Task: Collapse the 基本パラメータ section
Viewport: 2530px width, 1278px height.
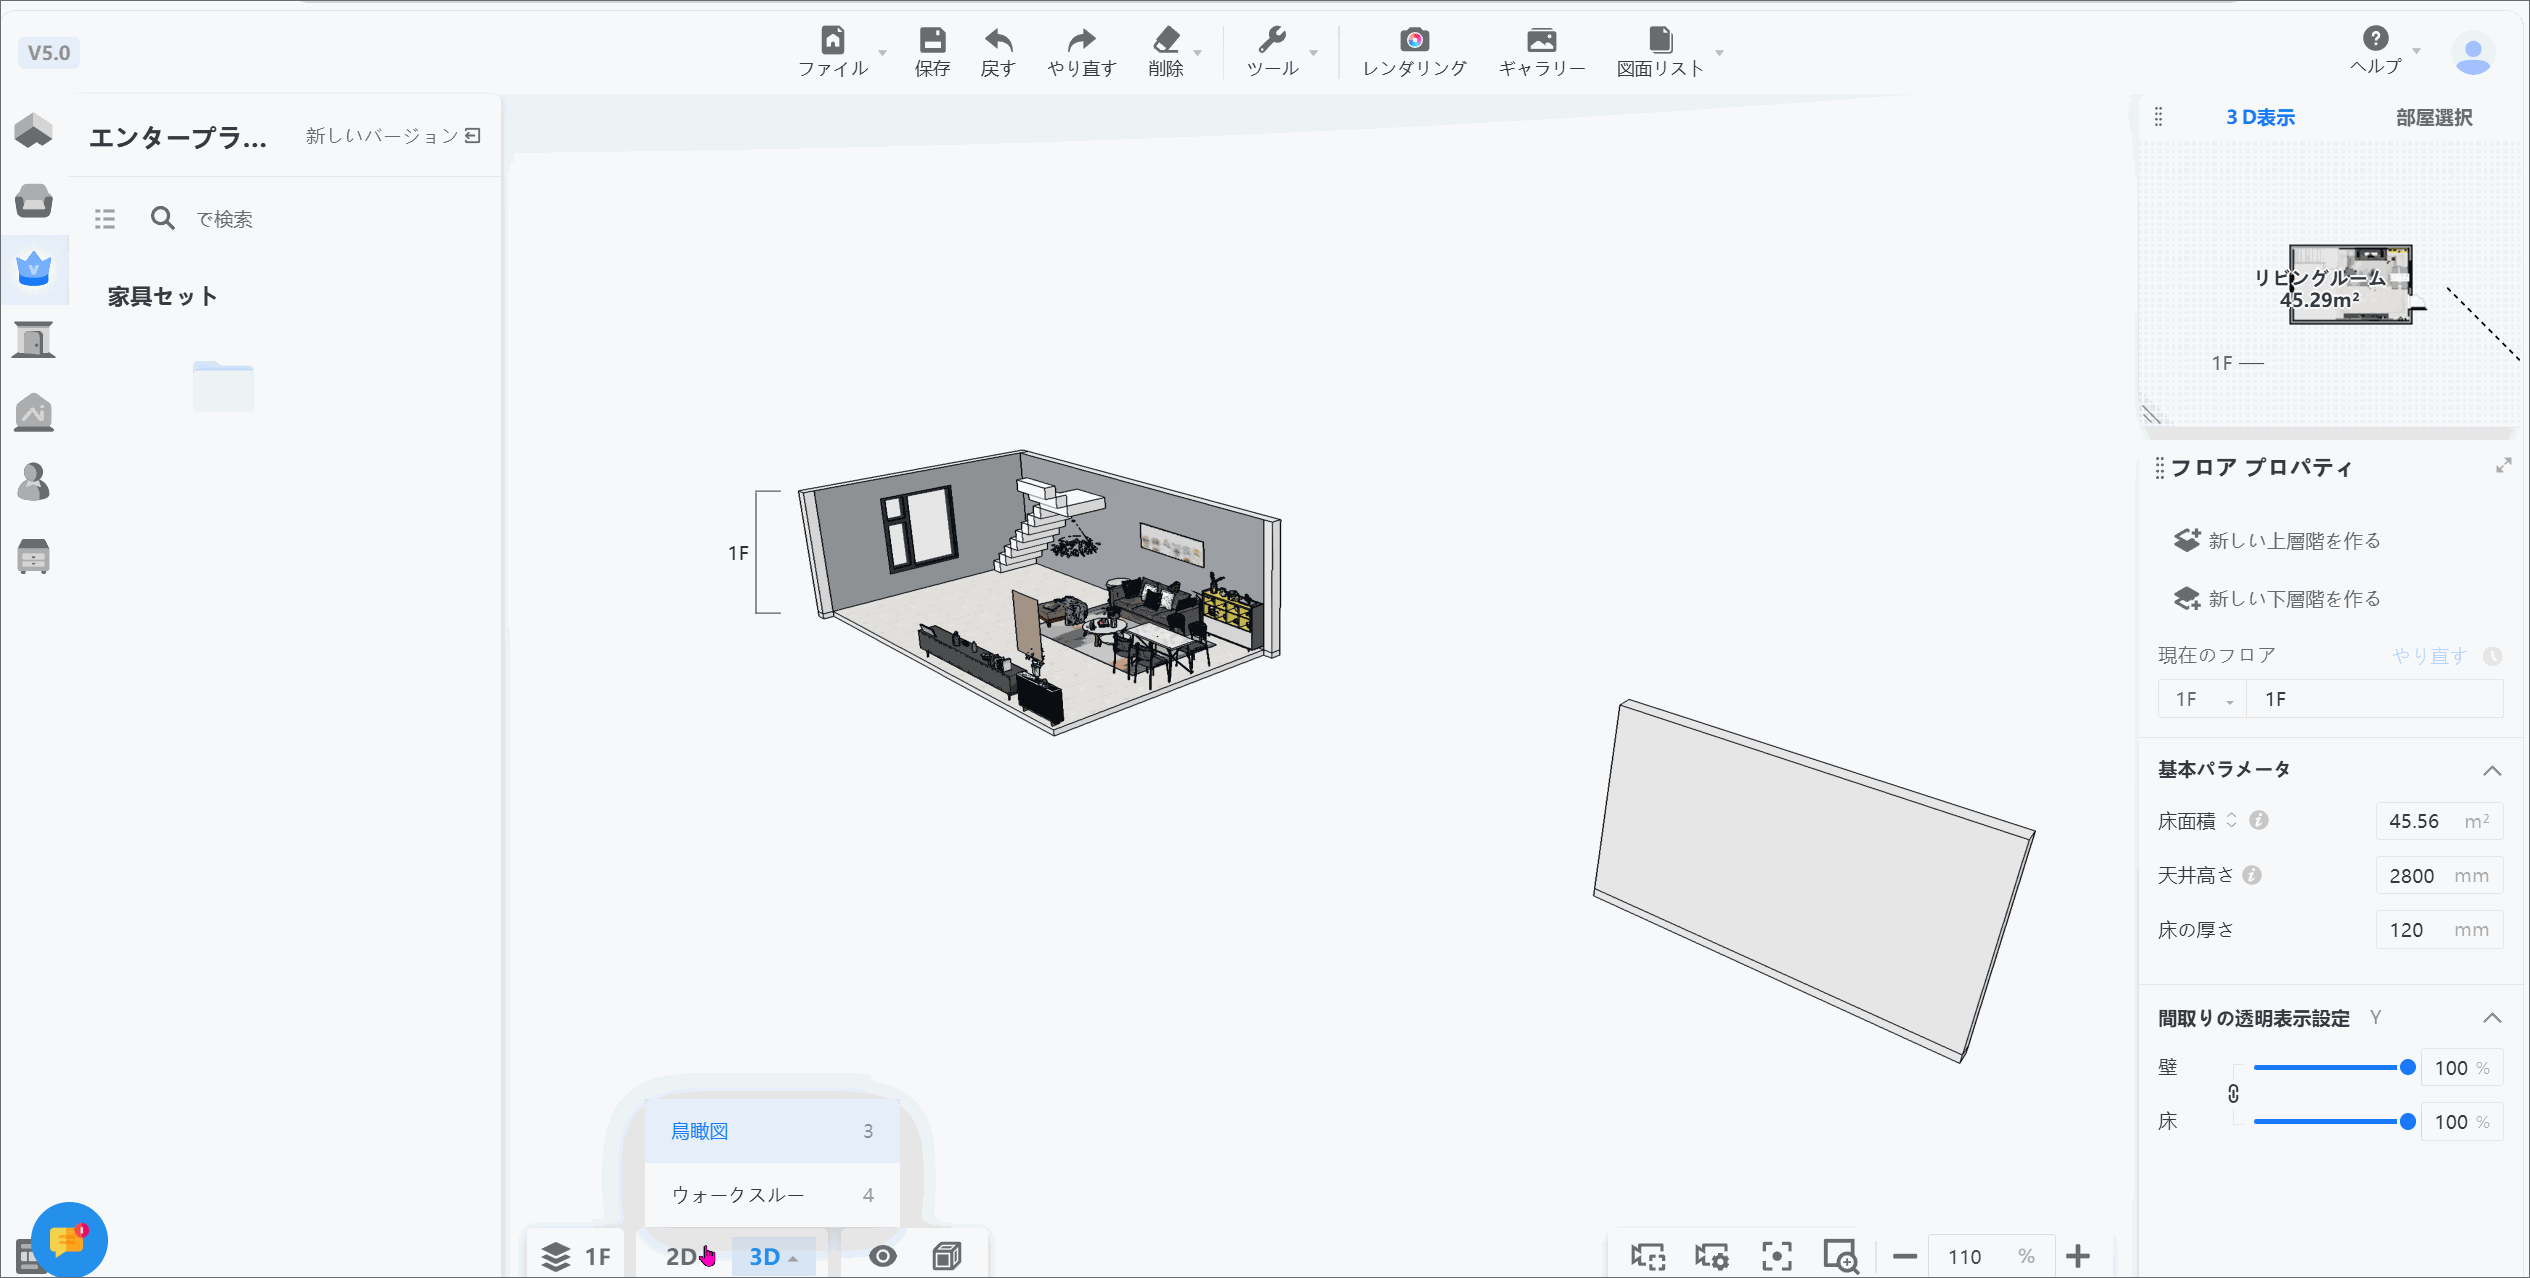Action: [x=2492, y=770]
